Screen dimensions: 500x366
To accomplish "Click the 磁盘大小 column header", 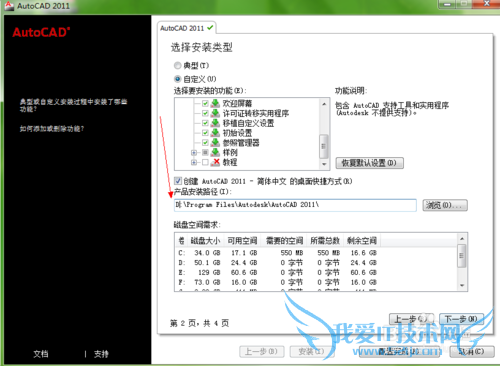I will 205,240.
